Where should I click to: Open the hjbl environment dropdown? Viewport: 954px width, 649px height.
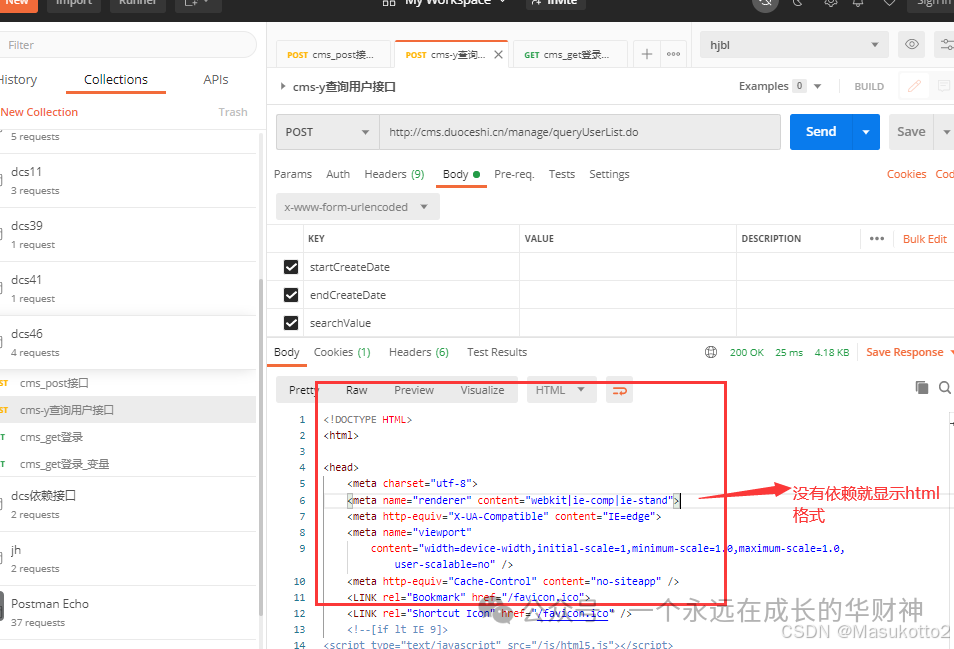[x=795, y=45]
